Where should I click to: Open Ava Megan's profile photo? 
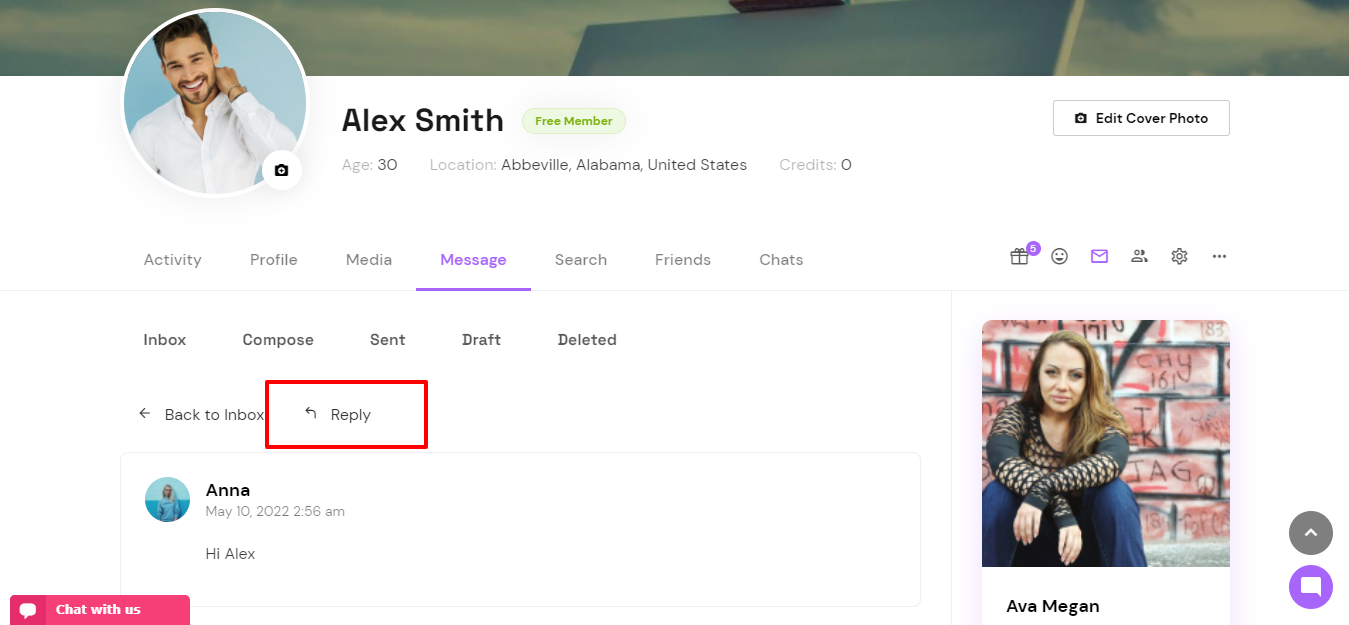[x=1106, y=443]
